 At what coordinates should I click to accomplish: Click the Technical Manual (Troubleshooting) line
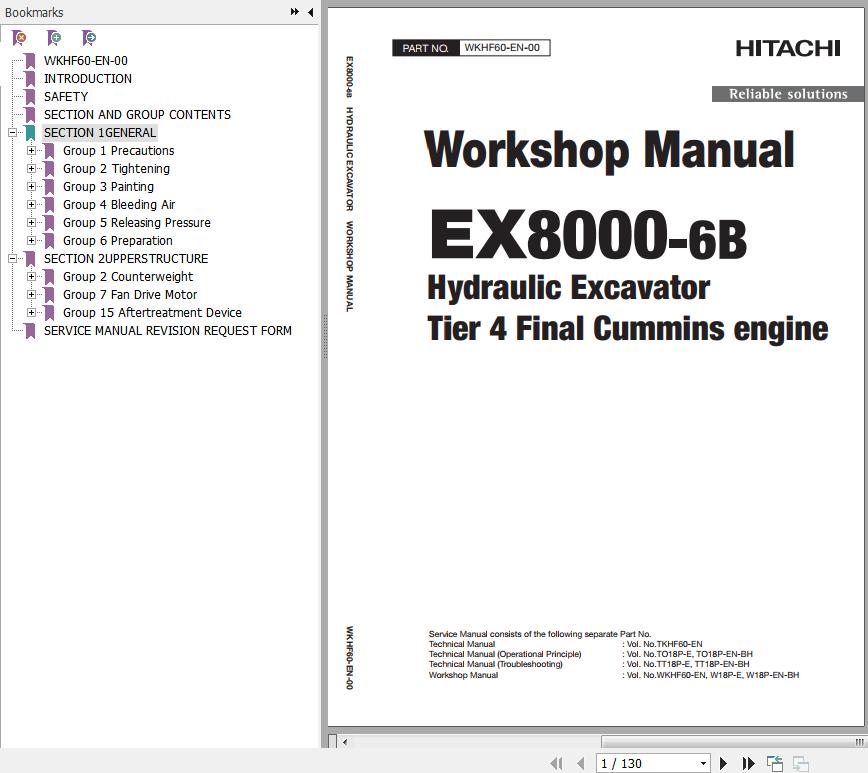point(495,664)
